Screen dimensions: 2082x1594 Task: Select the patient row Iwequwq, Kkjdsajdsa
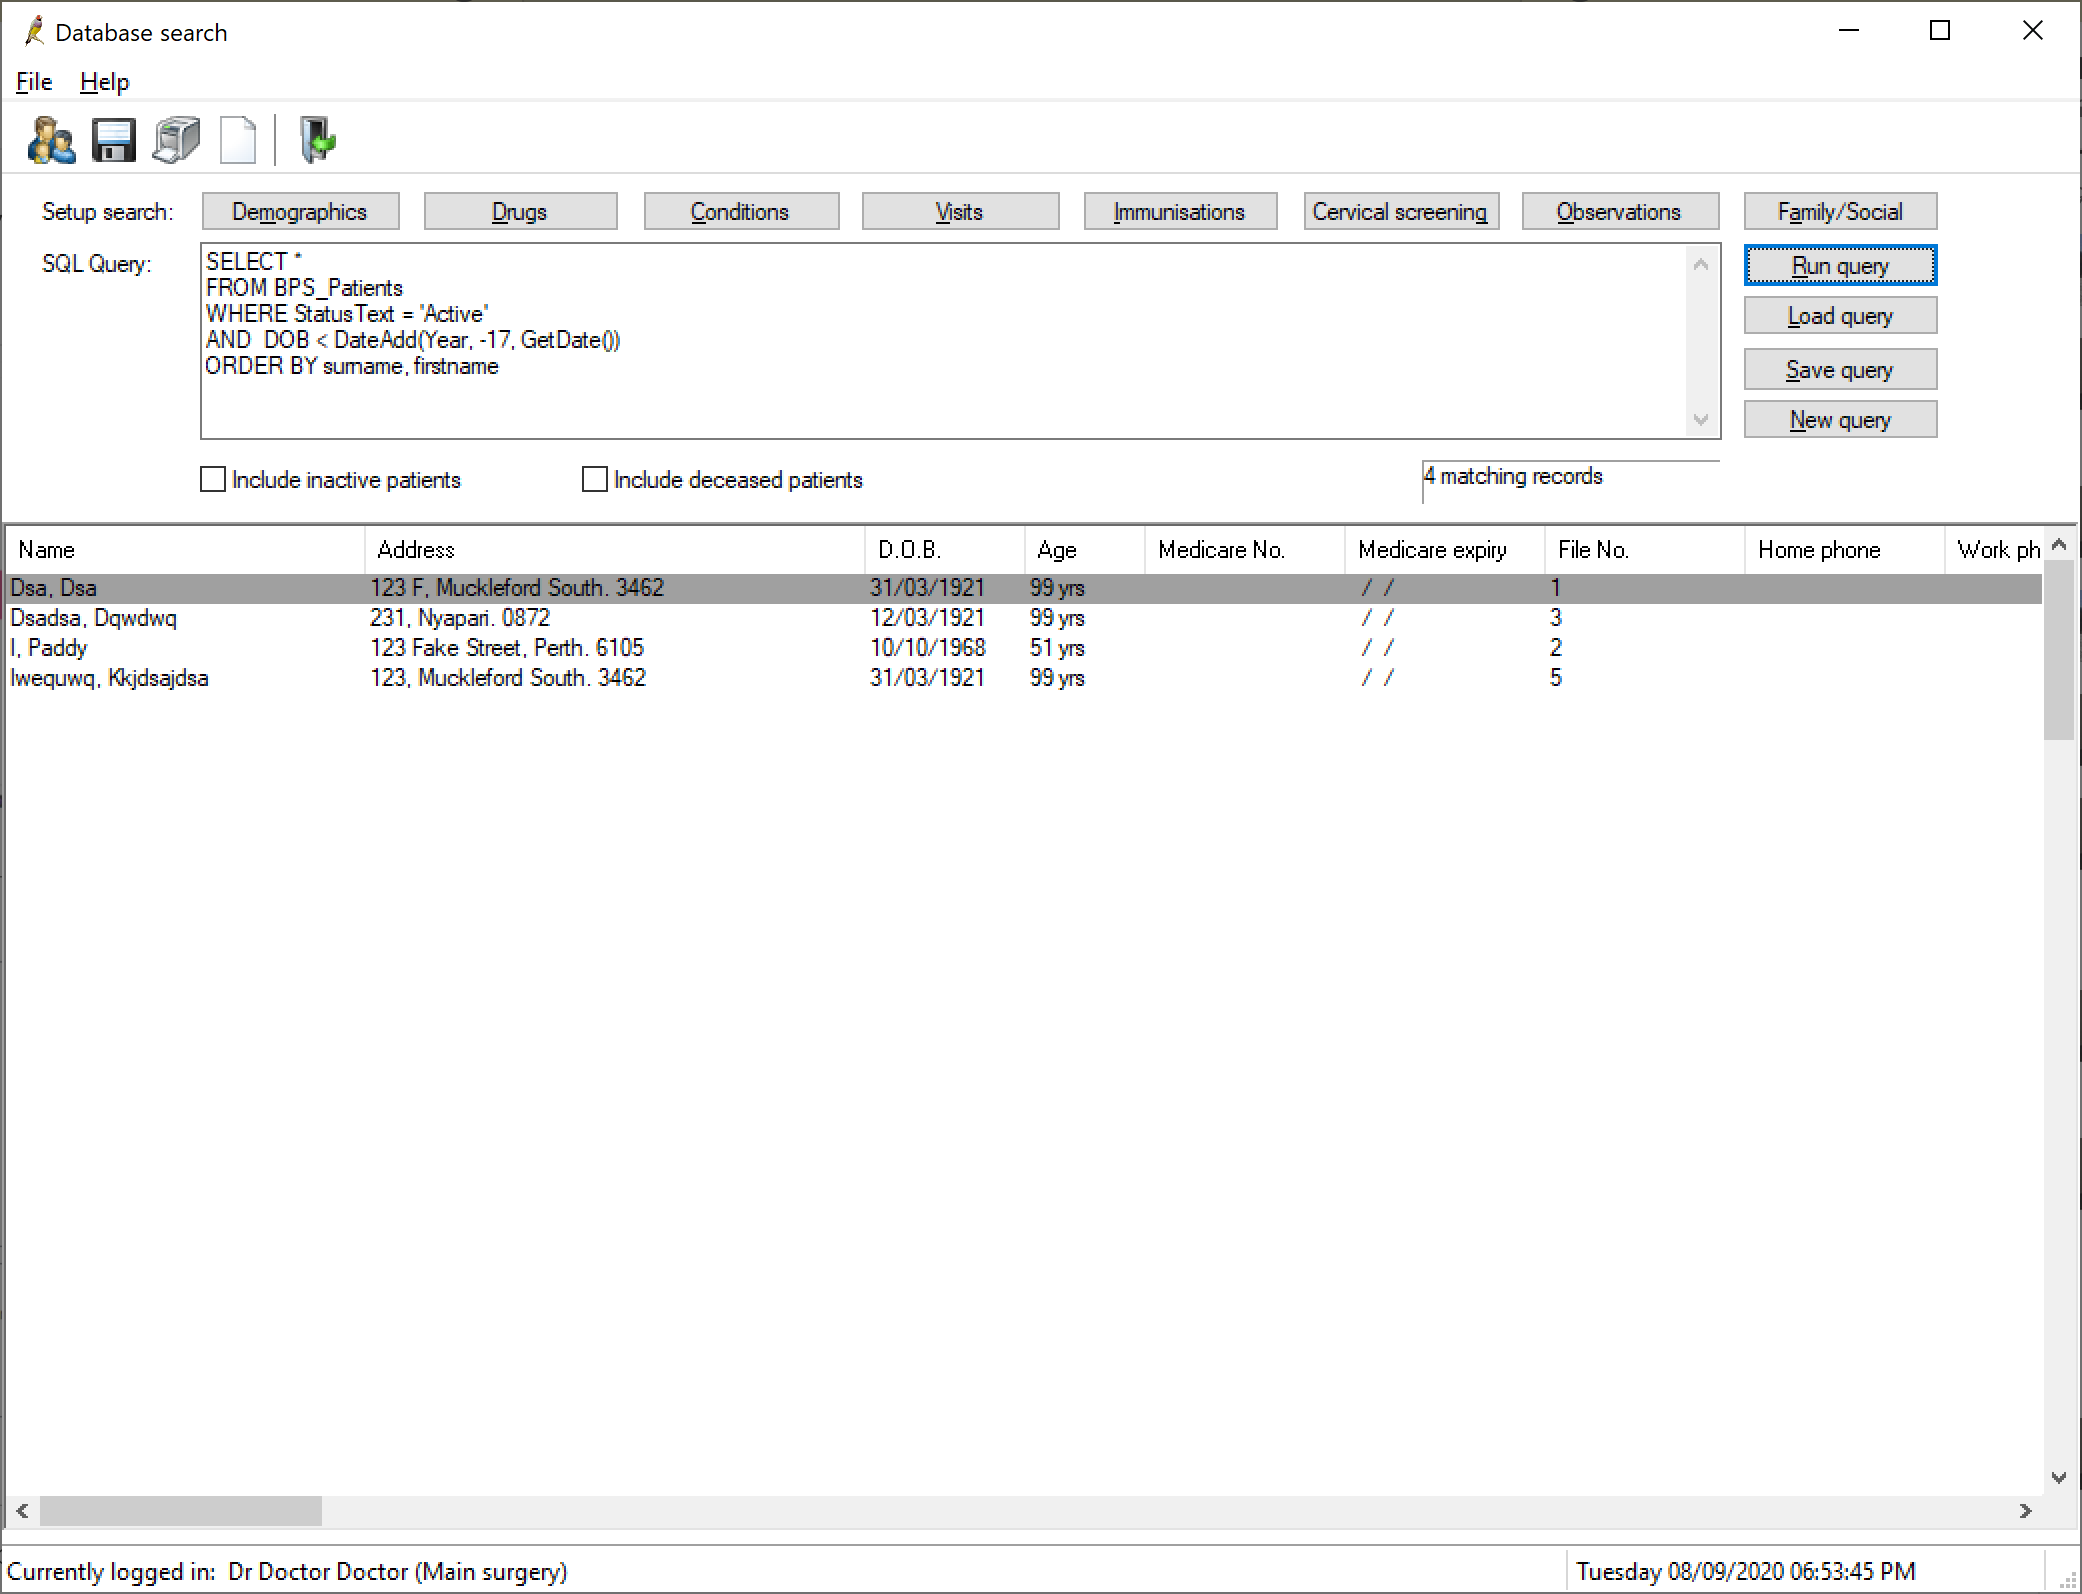(x=1024, y=678)
